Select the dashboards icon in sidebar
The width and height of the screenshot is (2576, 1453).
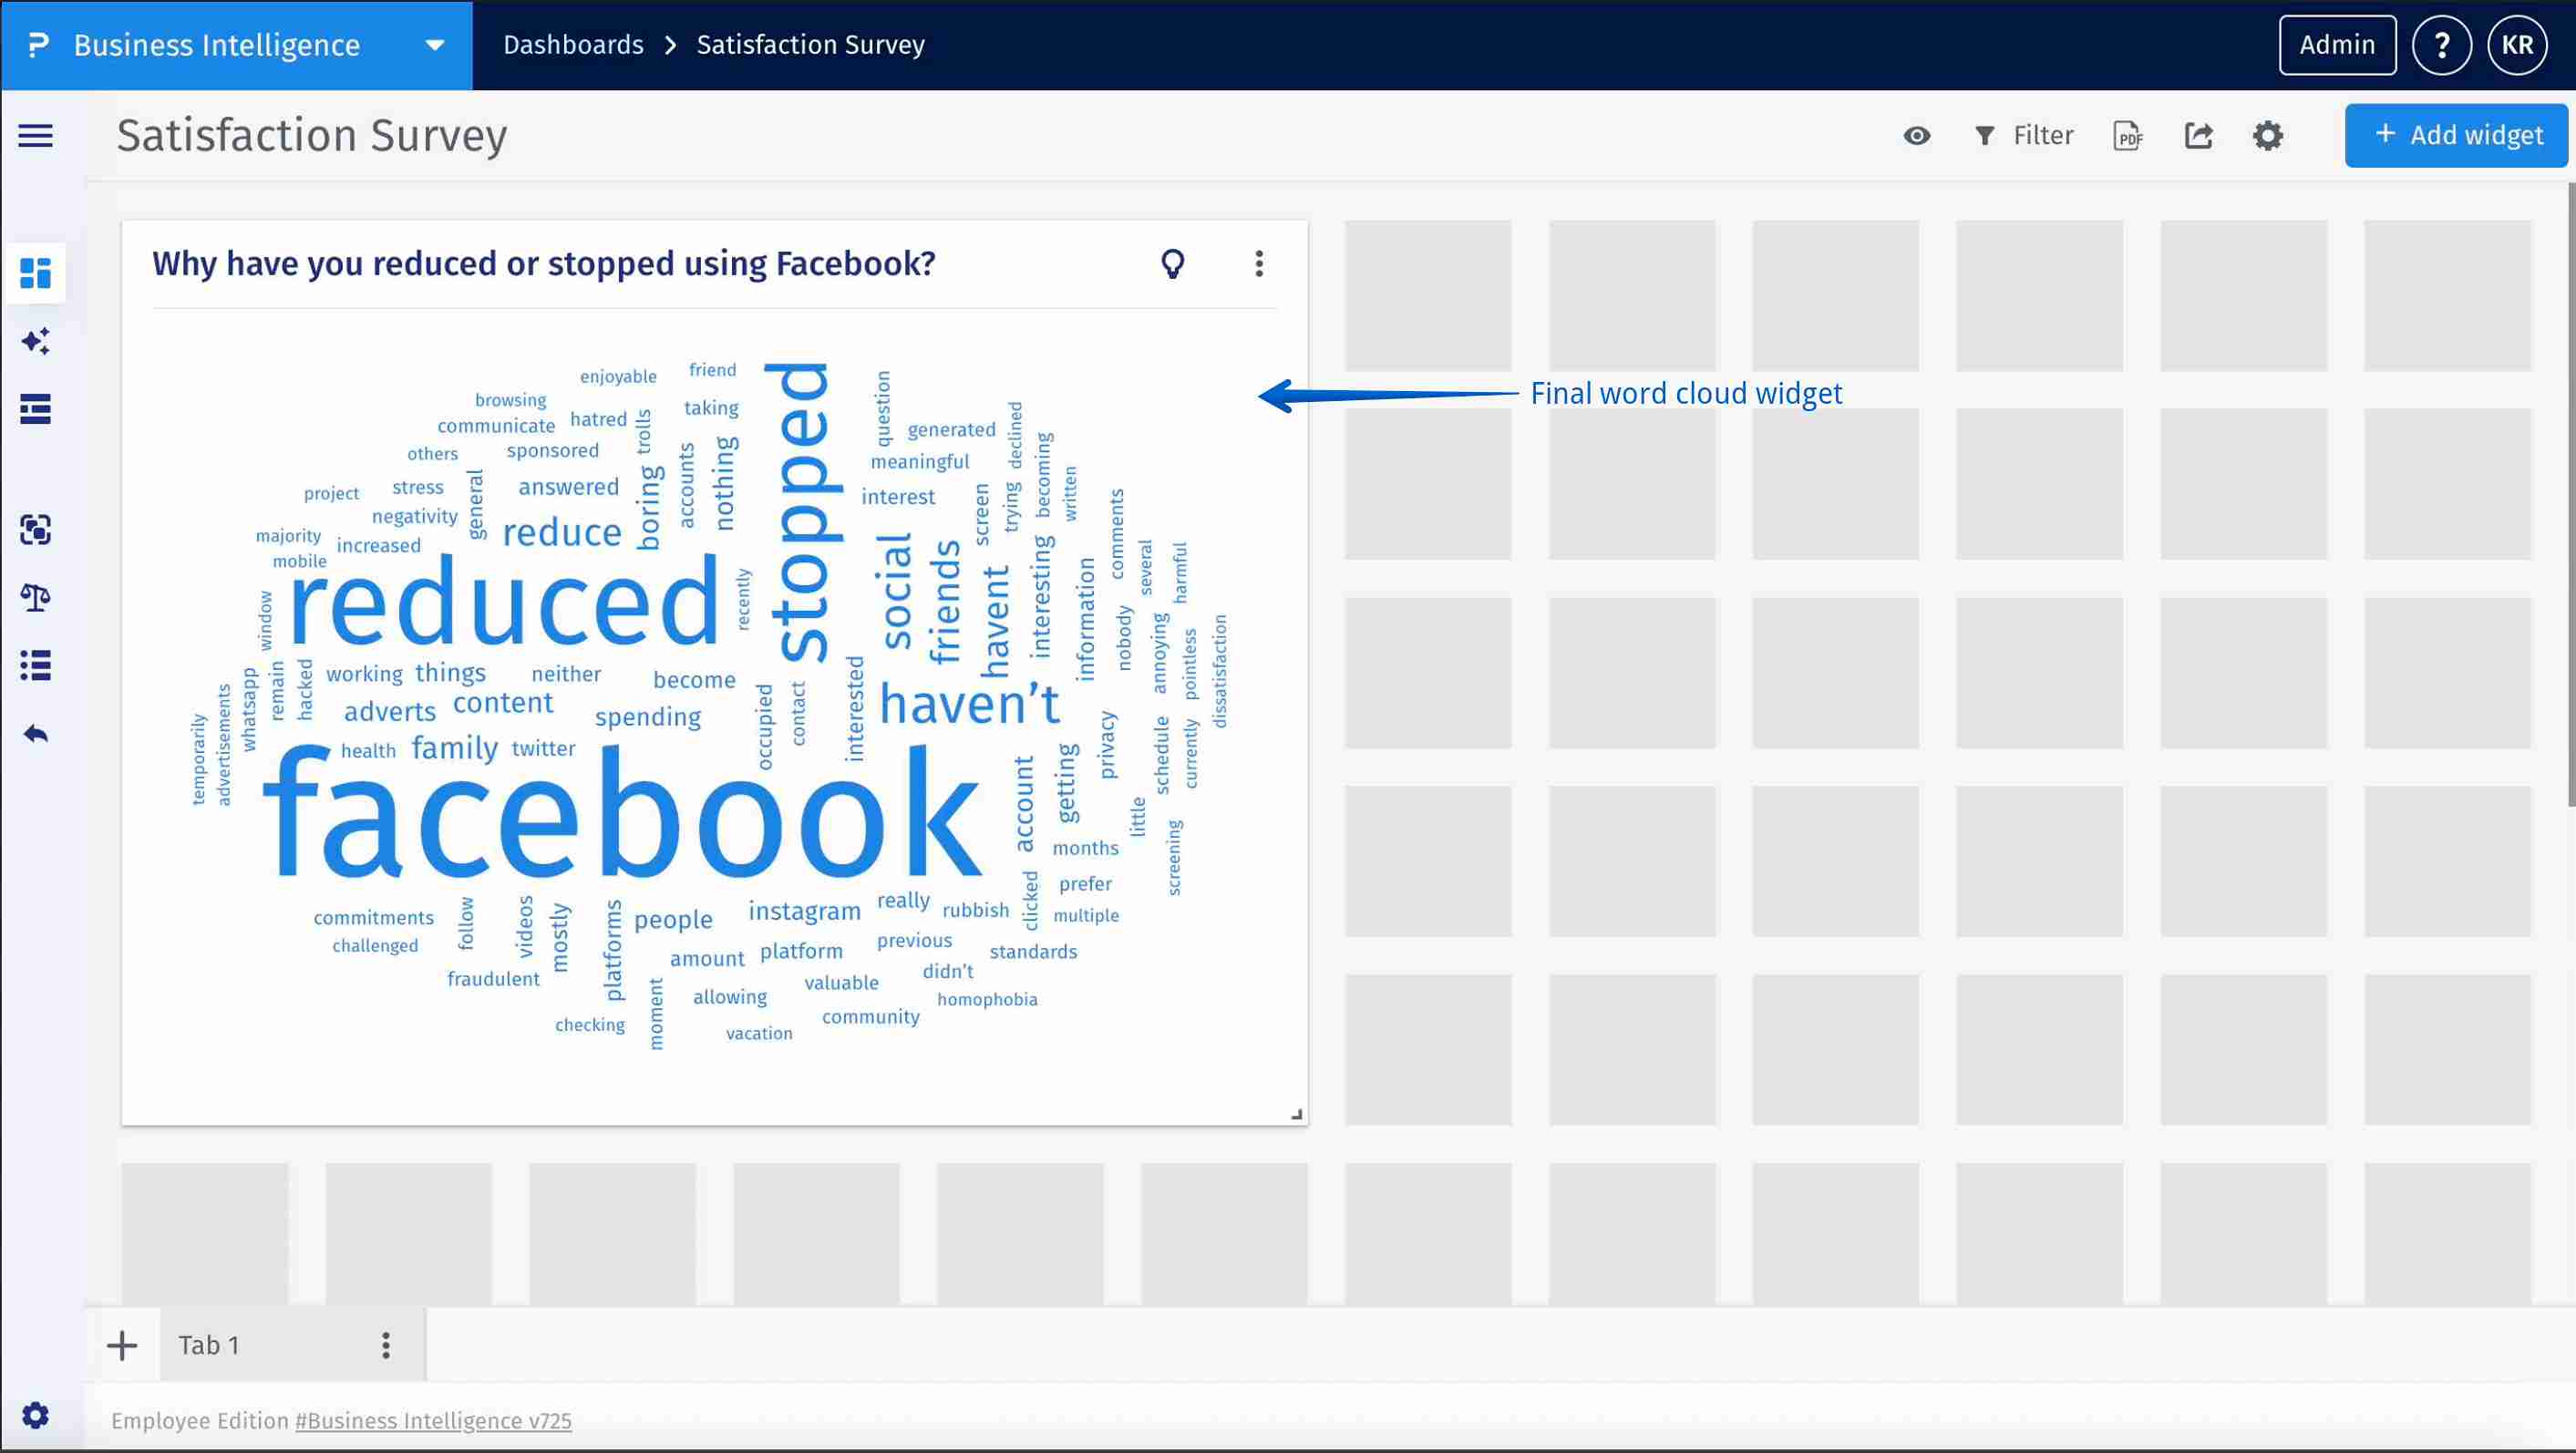(36, 273)
